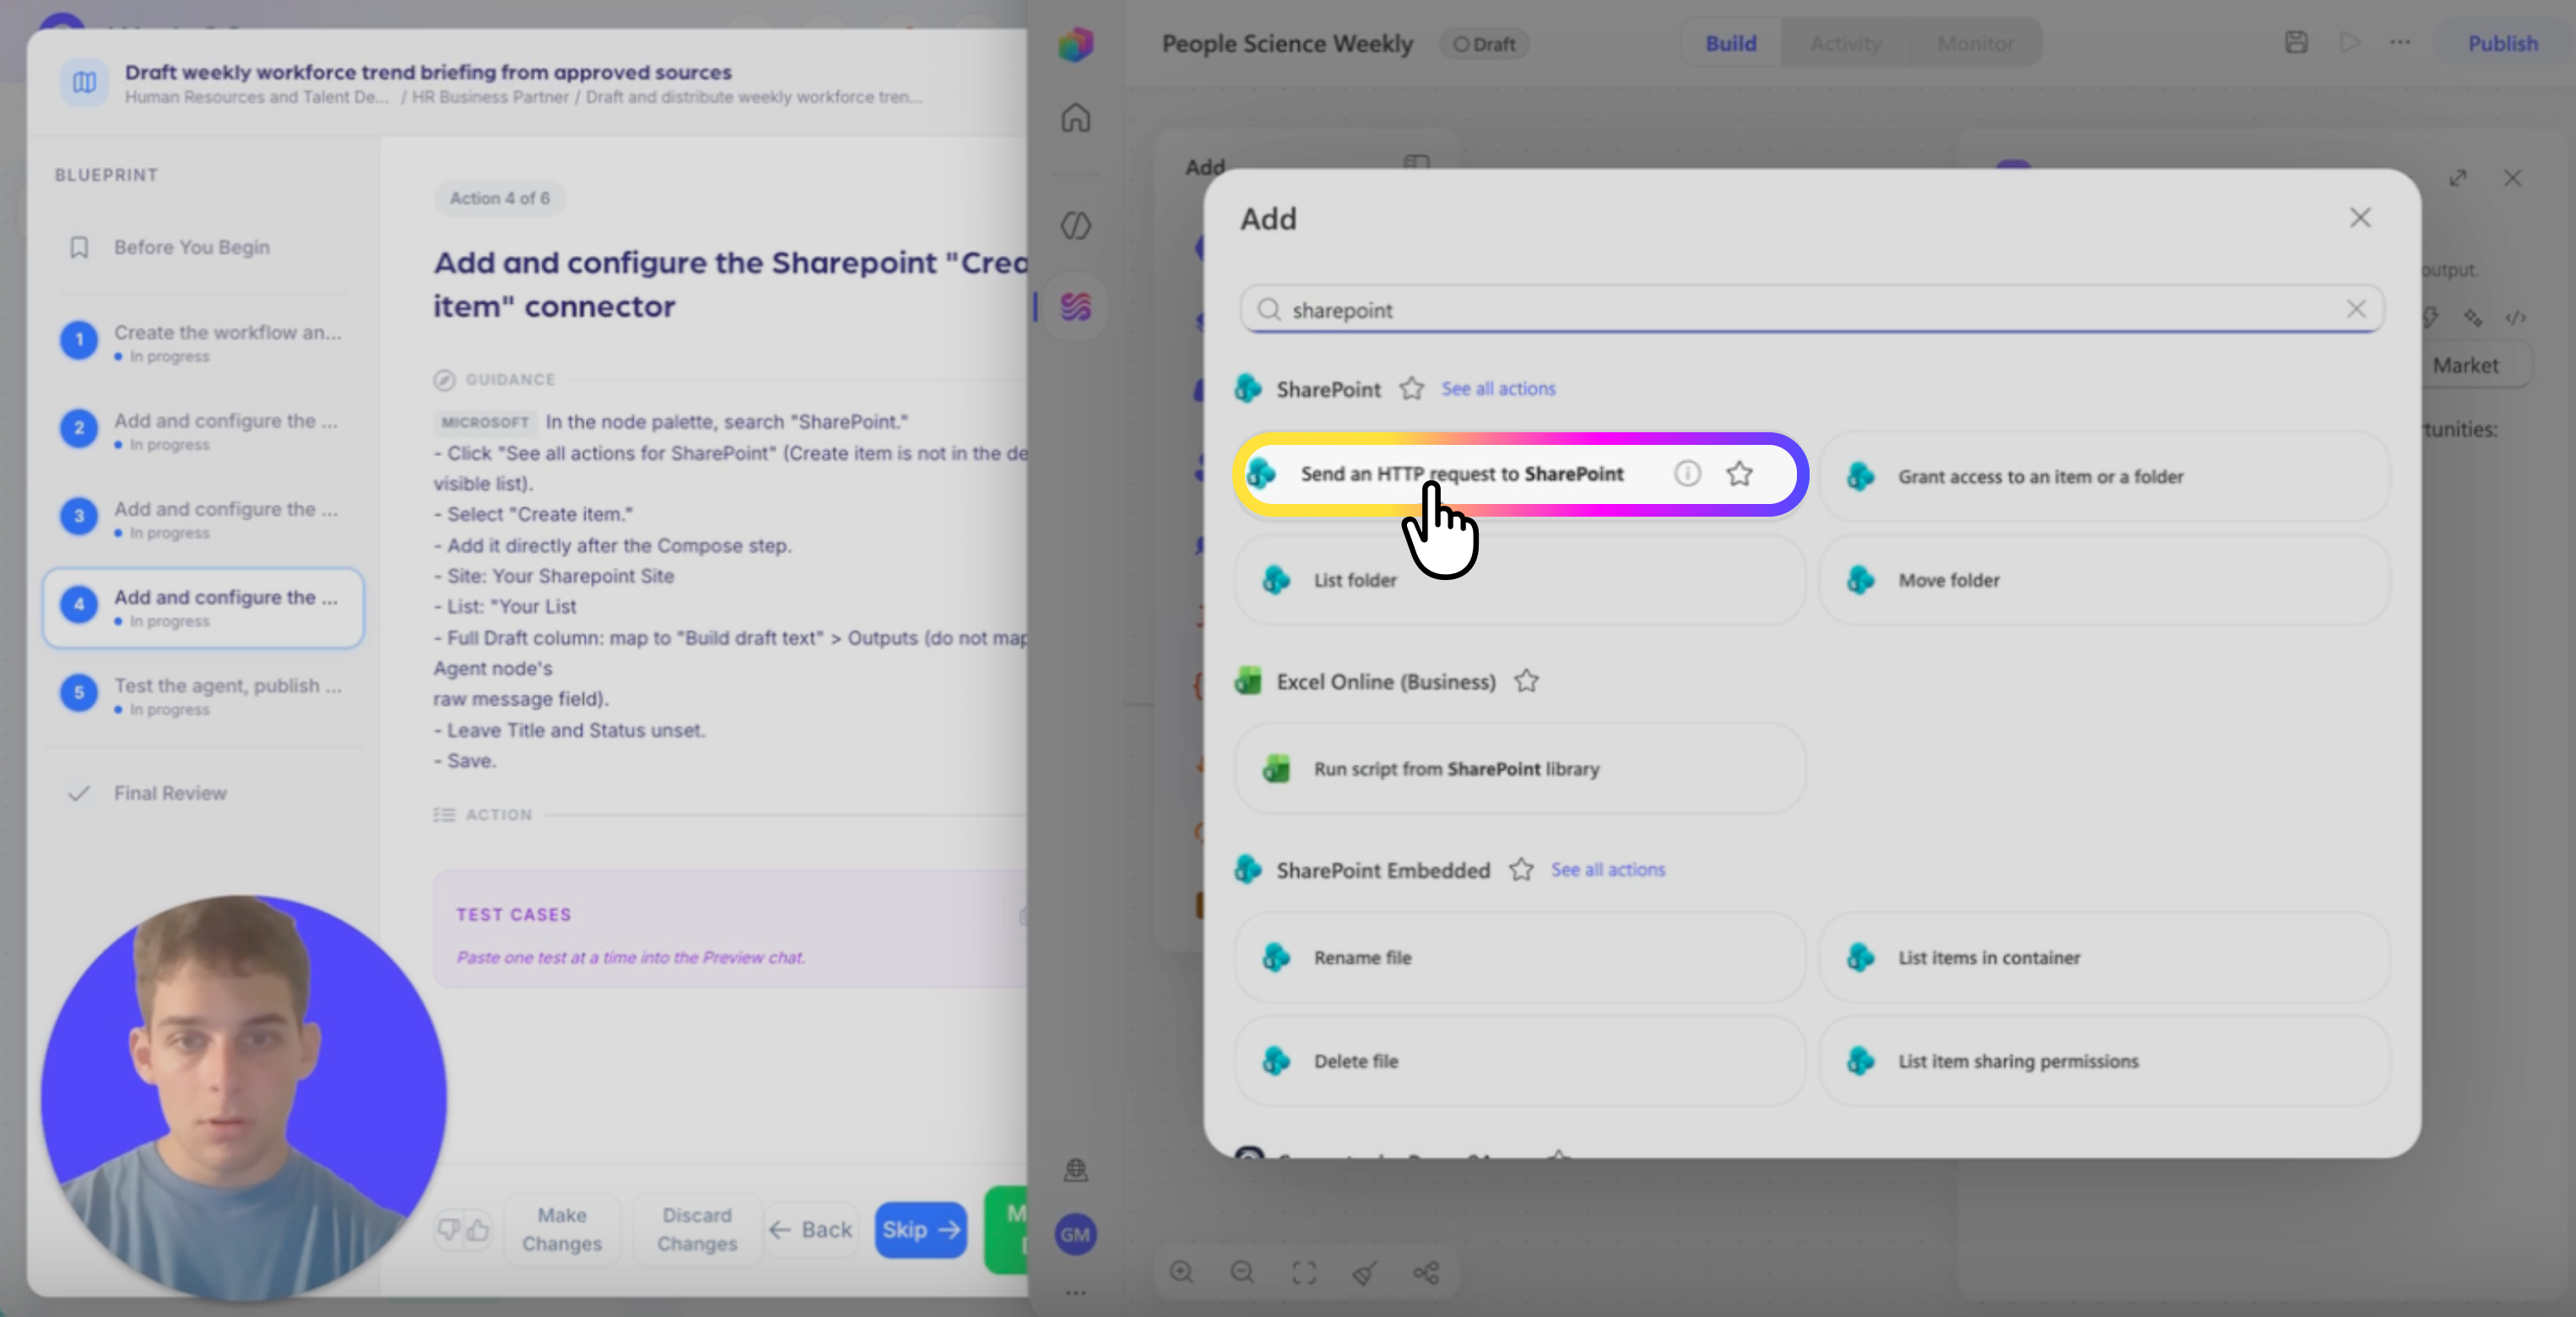Close the right side panel
This screenshot has height=1317, width=2576.
point(2512,178)
